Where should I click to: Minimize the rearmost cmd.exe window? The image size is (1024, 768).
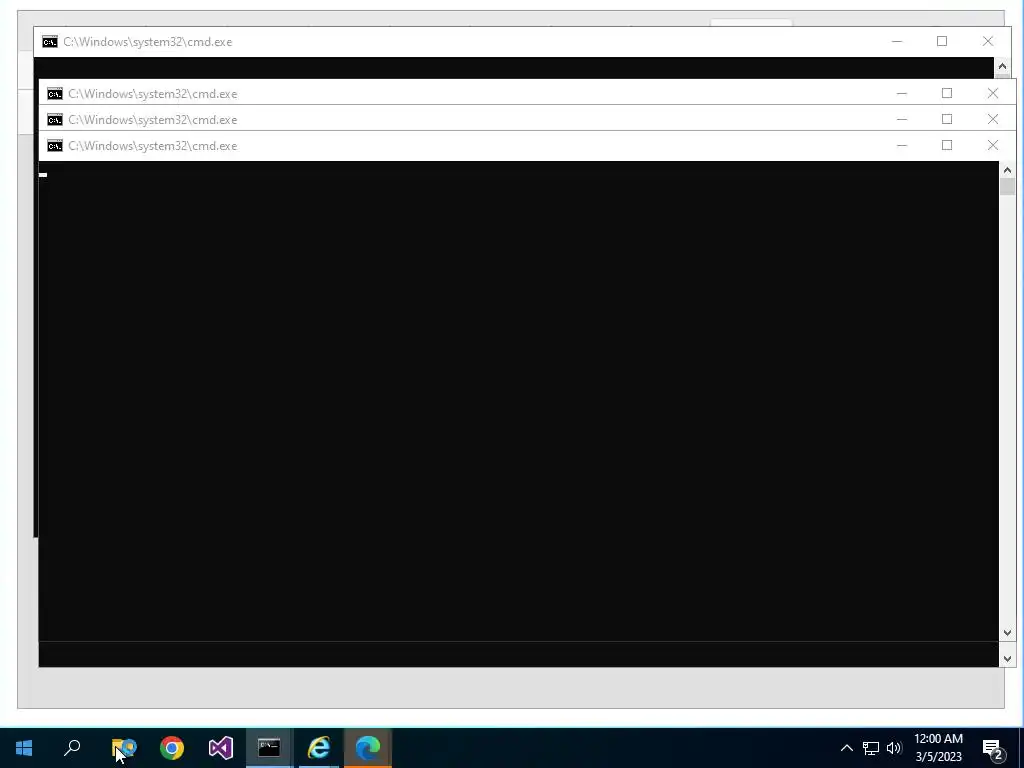pos(897,41)
